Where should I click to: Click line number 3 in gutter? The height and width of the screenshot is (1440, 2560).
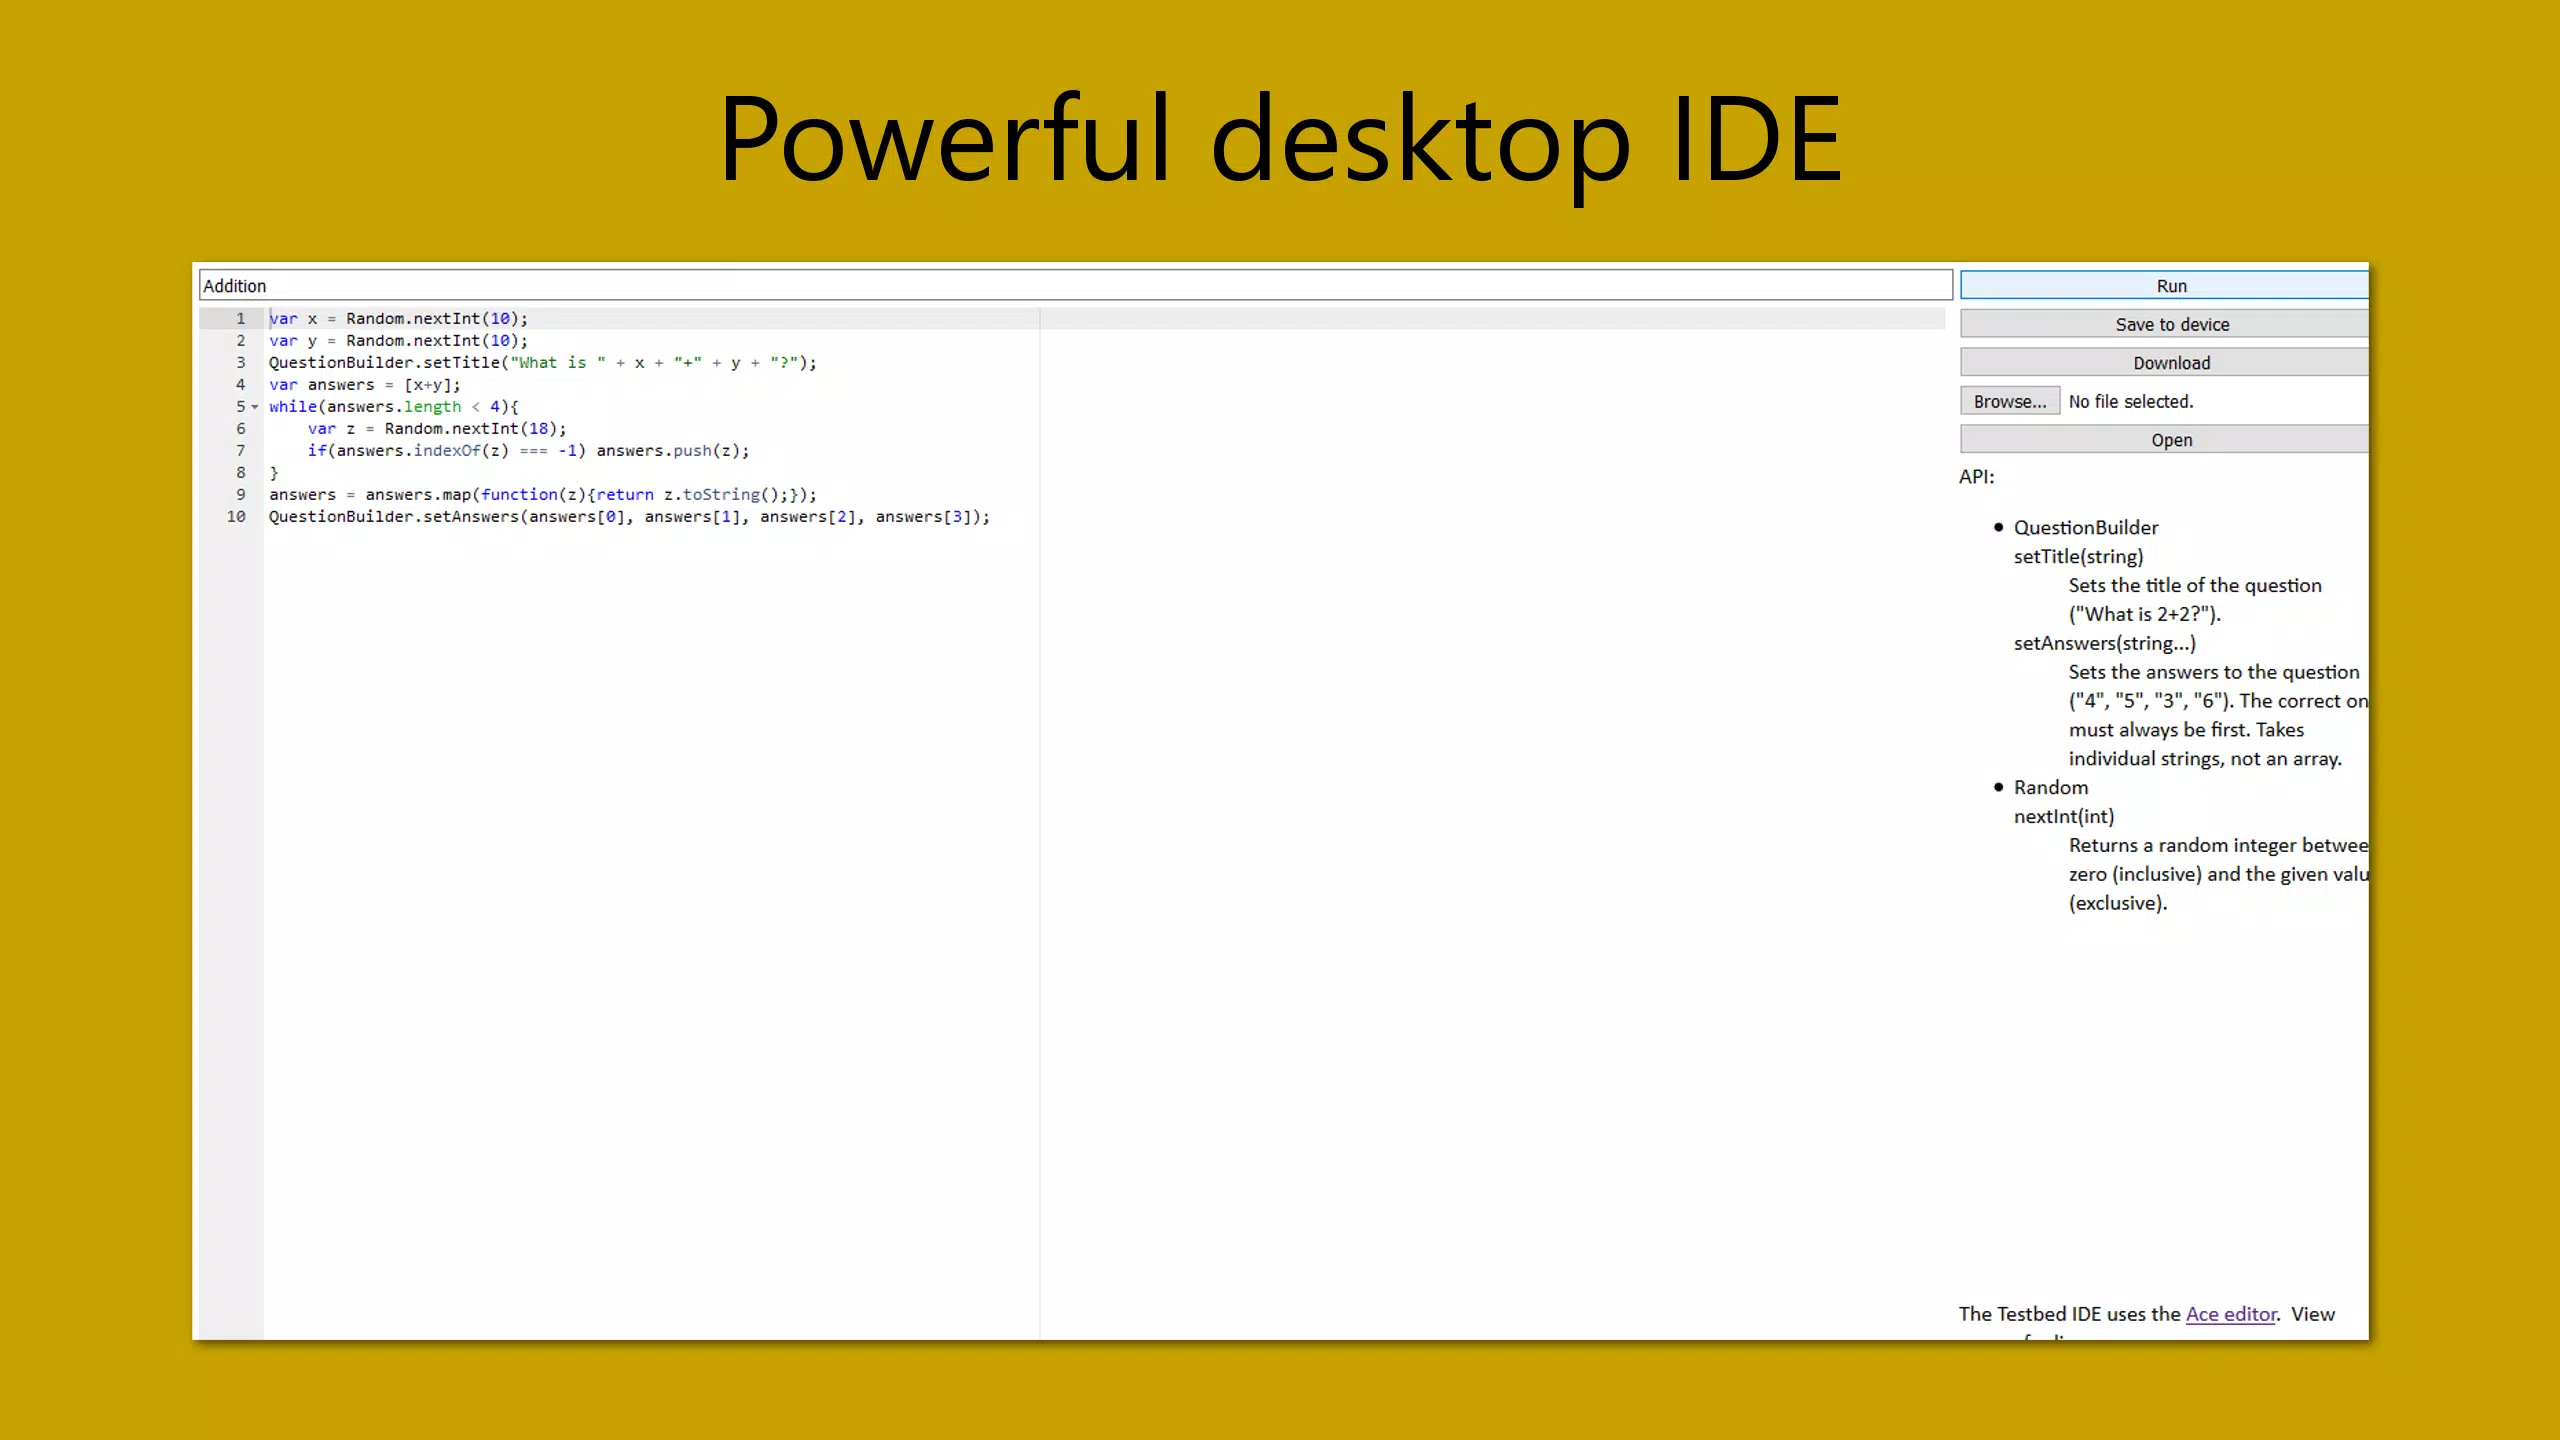tap(240, 362)
